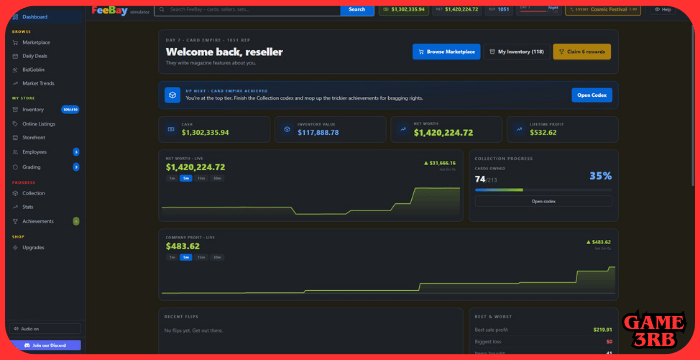Open the Stats page

tap(45, 207)
